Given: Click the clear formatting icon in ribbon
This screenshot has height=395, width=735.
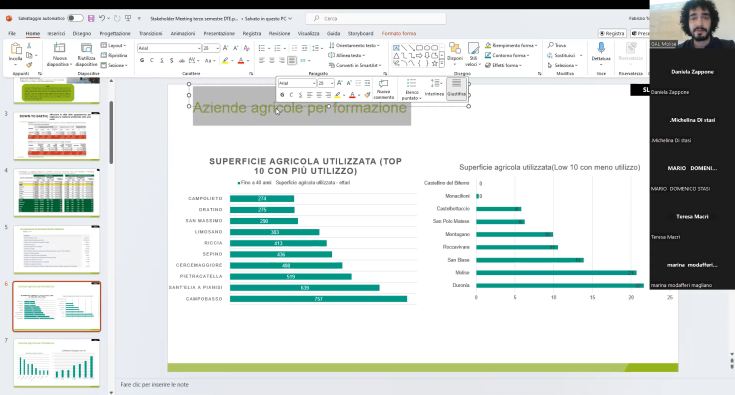Looking at the screenshot, I should click(247, 48).
